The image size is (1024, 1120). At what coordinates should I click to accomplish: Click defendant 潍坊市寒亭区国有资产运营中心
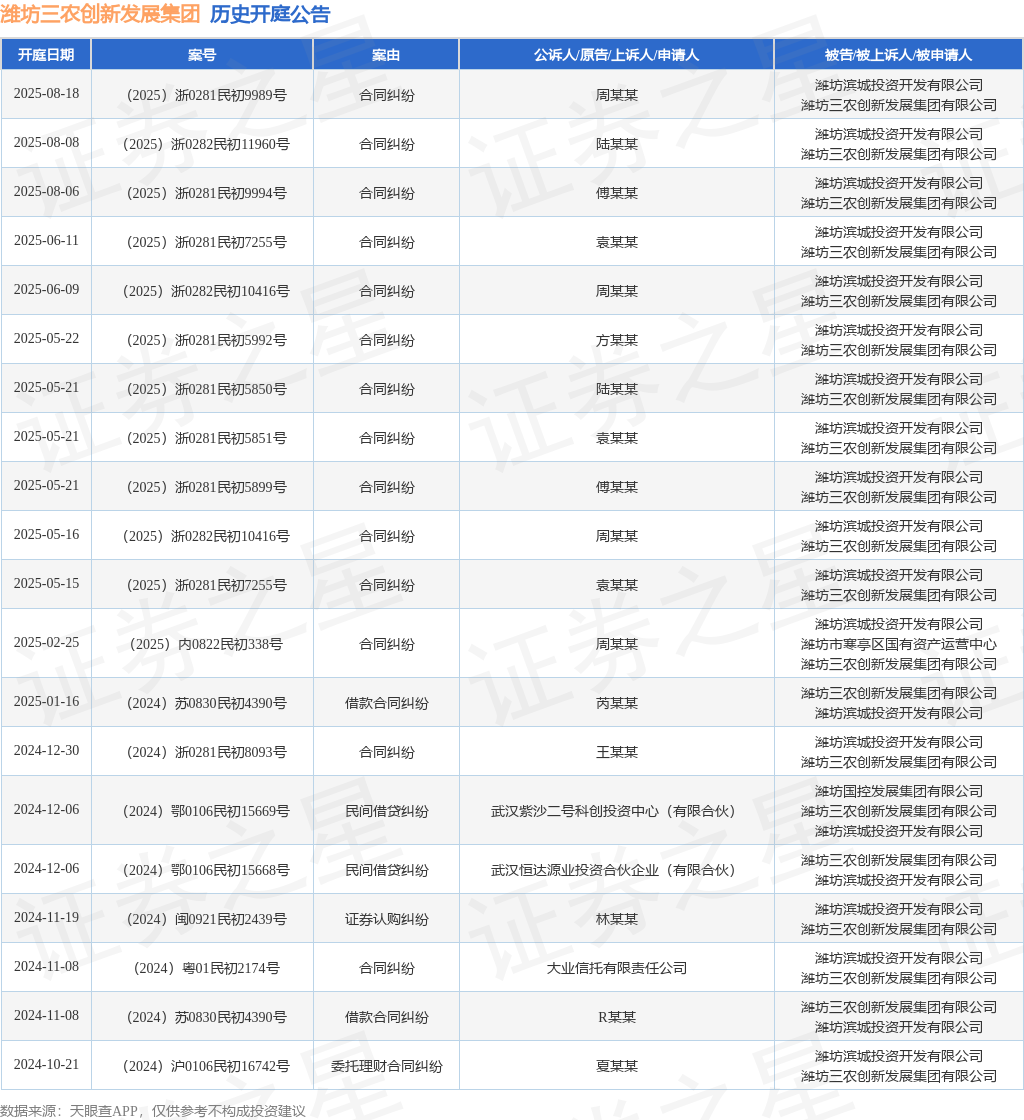tap(898, 644)
